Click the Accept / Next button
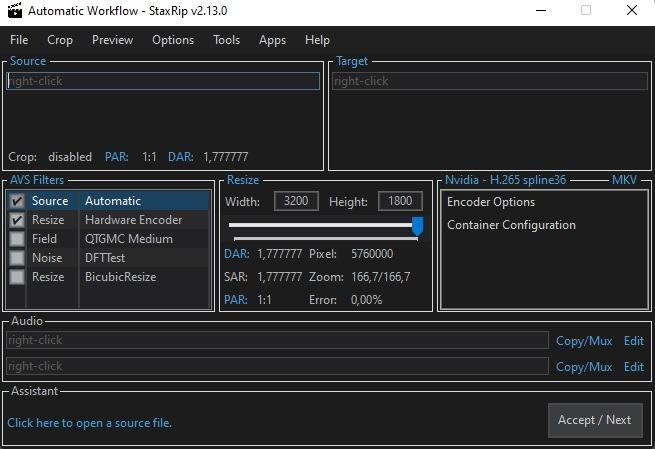The image size is (655, 449). point(595,420)
